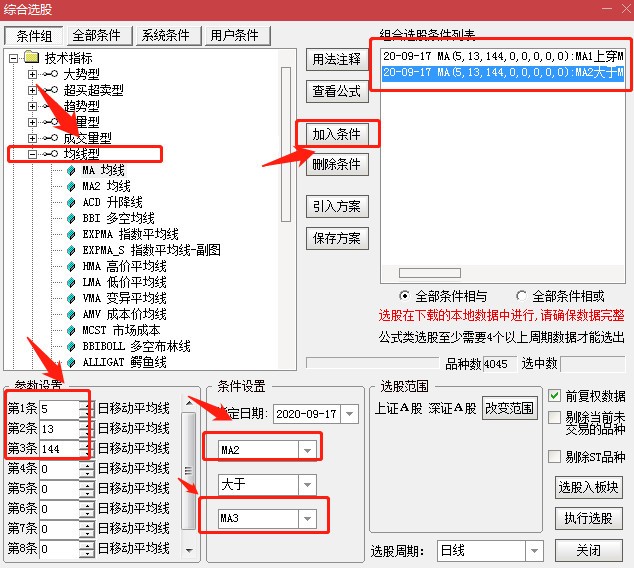Click the 执行选股 button

coord(587,518)
